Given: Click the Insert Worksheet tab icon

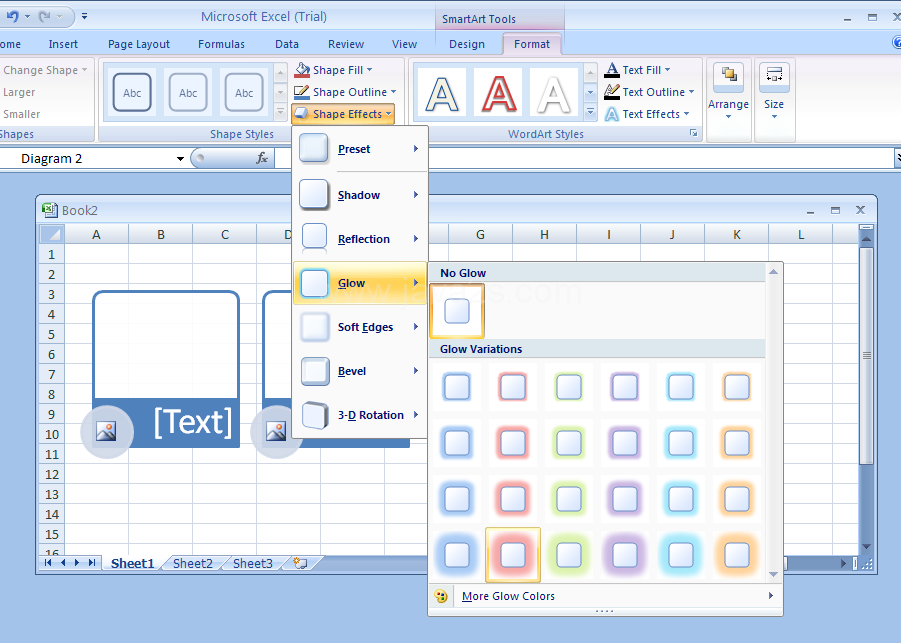Looking at the screenshot, I should [300, 563].
